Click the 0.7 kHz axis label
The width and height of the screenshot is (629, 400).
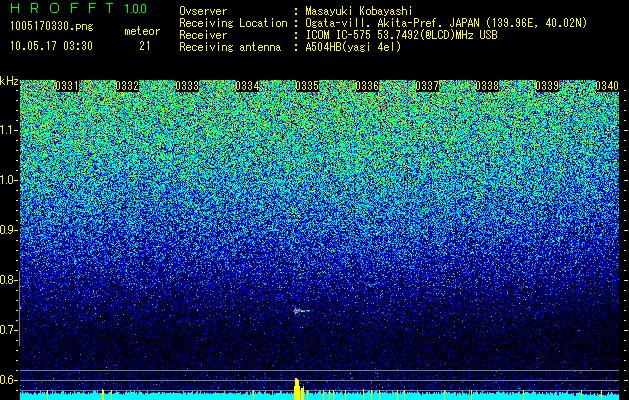(x=7, y=330)
